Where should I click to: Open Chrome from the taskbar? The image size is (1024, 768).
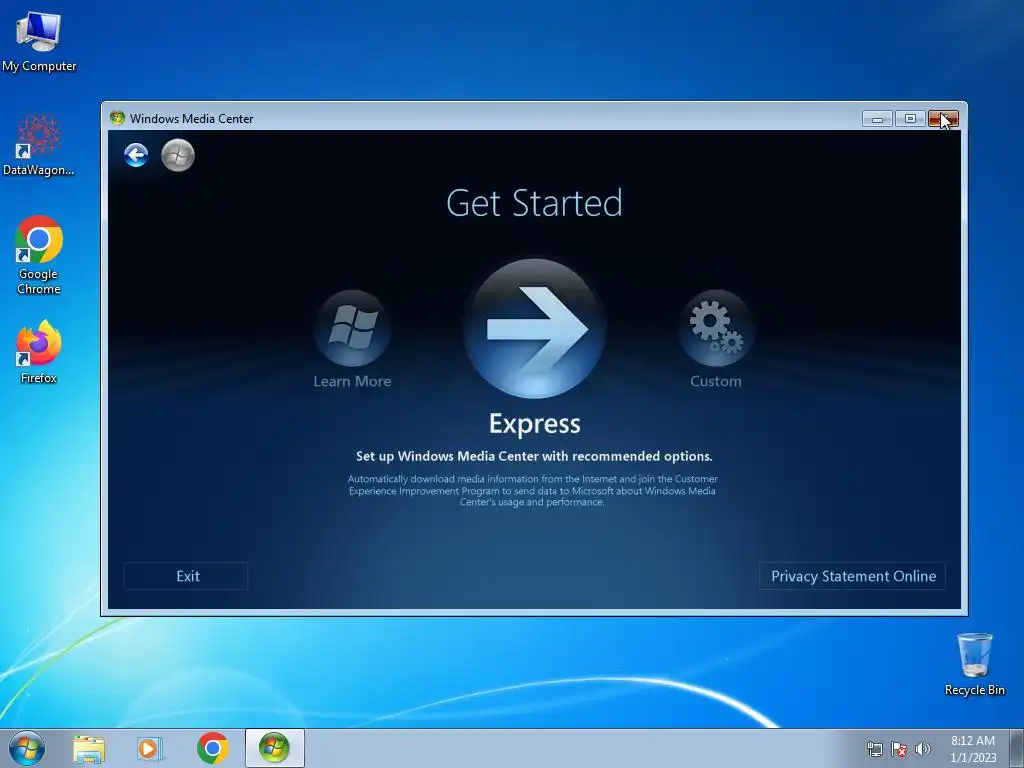point(212,748)
